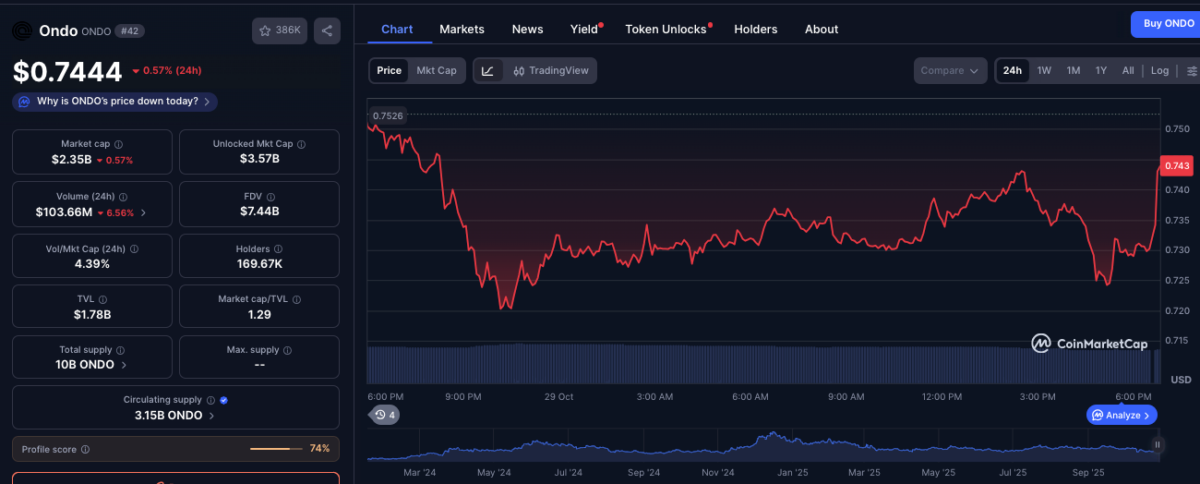Toggle Log scale on chart
Viewport: 1200px width, 484px height.
coord(1159,71)
